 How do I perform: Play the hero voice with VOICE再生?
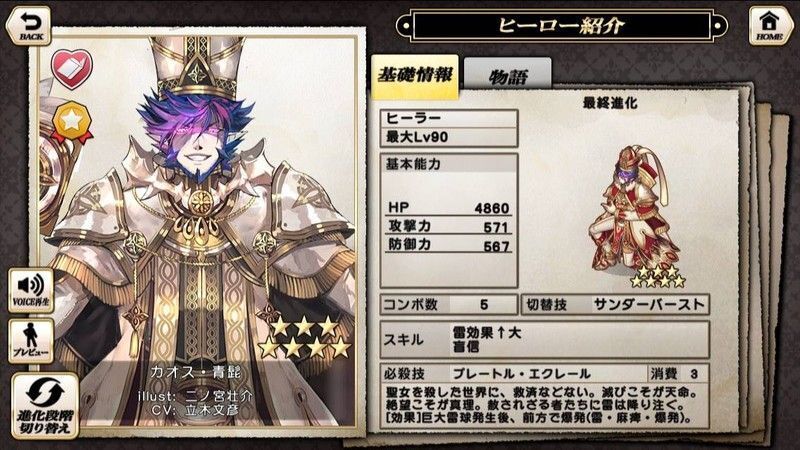coord(31,290)
